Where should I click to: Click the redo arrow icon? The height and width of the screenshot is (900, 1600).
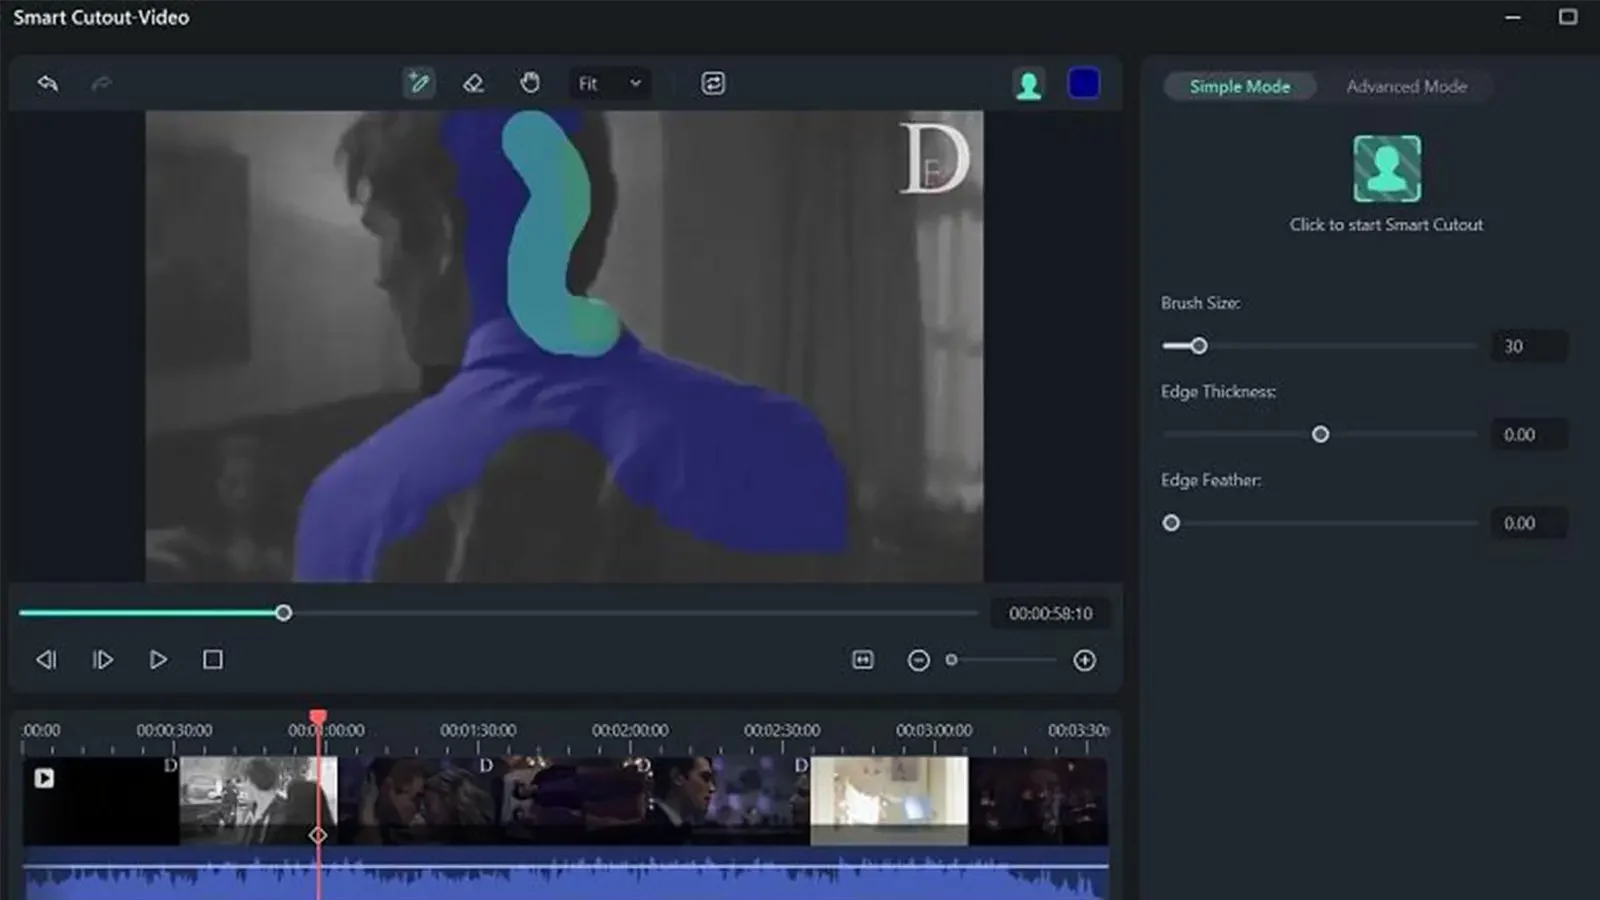click(x=101, y=83)
